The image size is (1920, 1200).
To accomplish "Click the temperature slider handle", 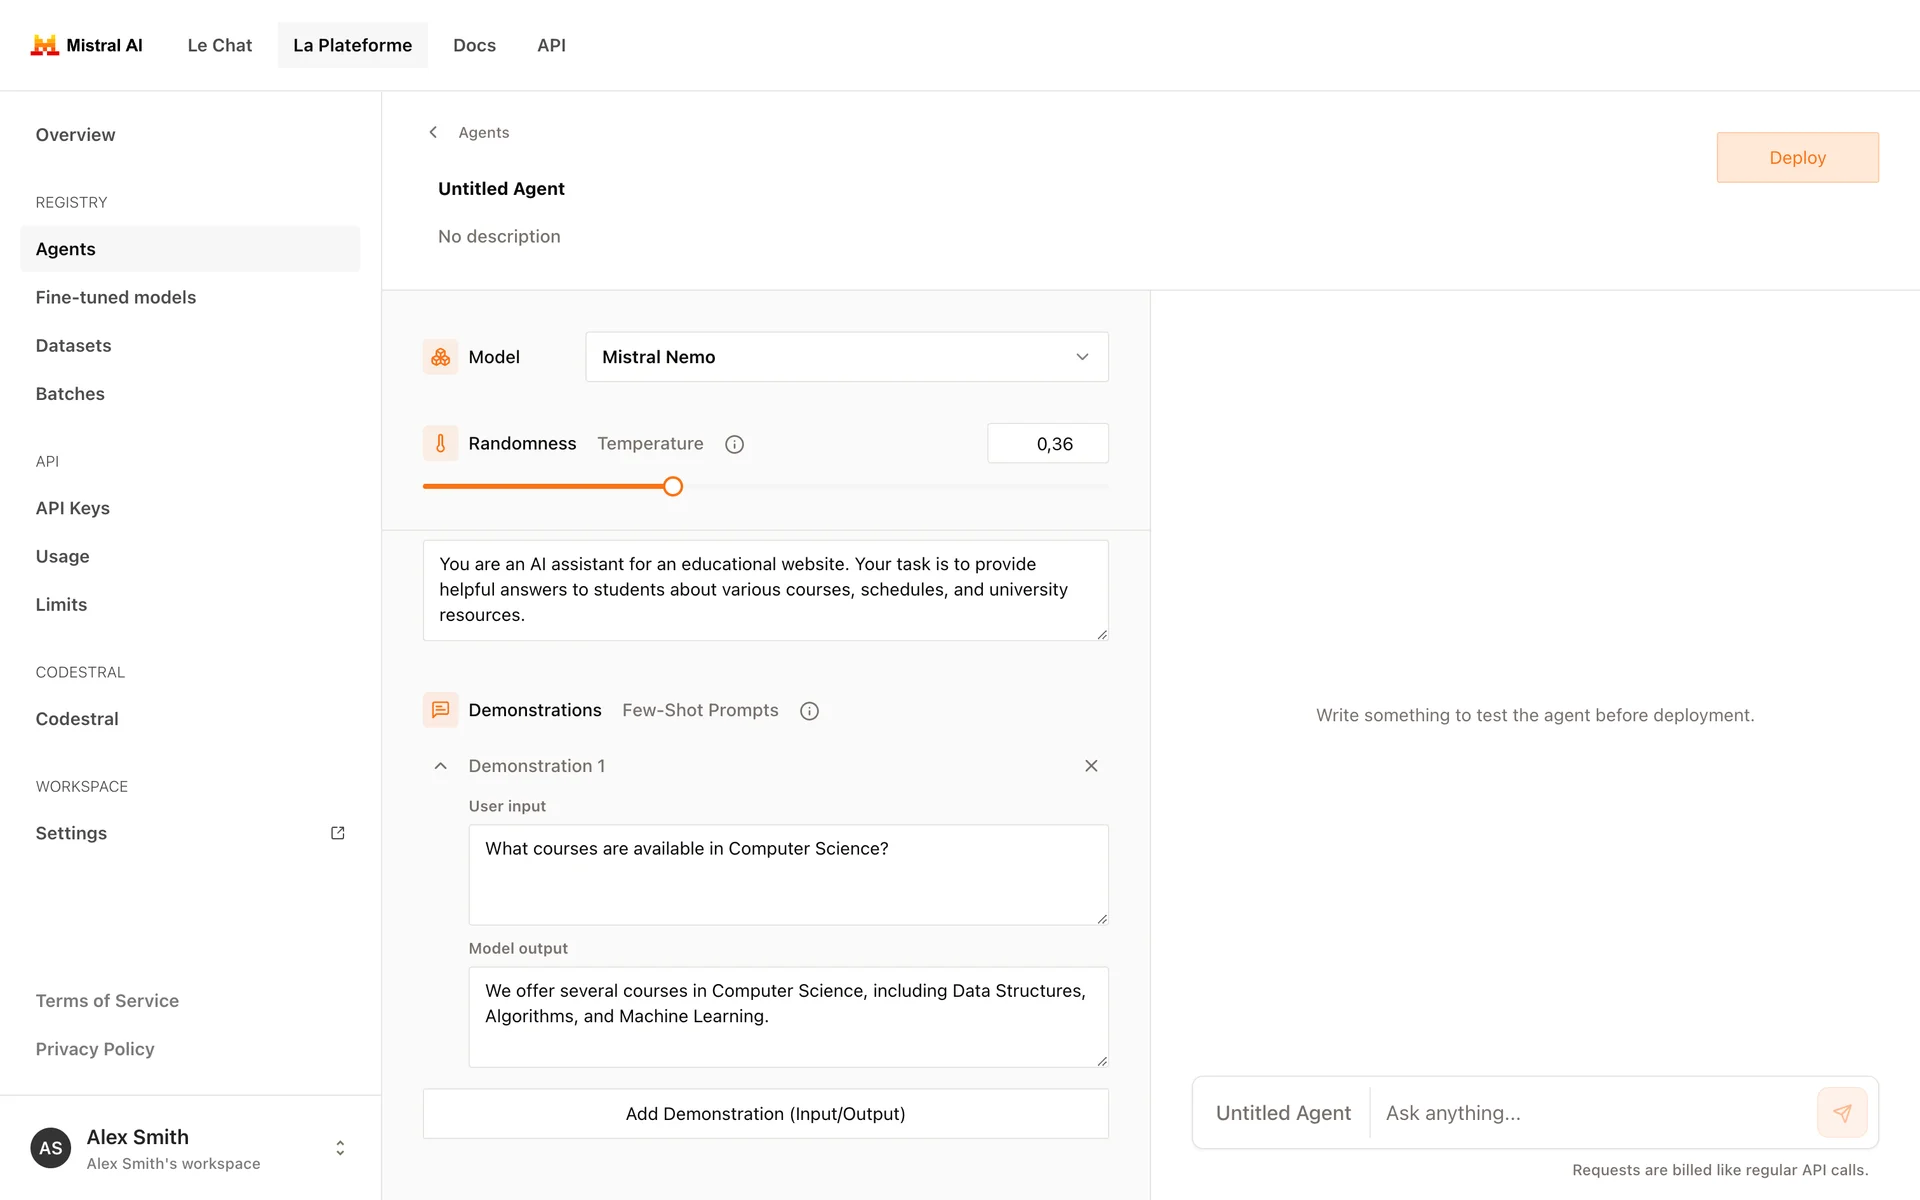I will coord(673,487).
